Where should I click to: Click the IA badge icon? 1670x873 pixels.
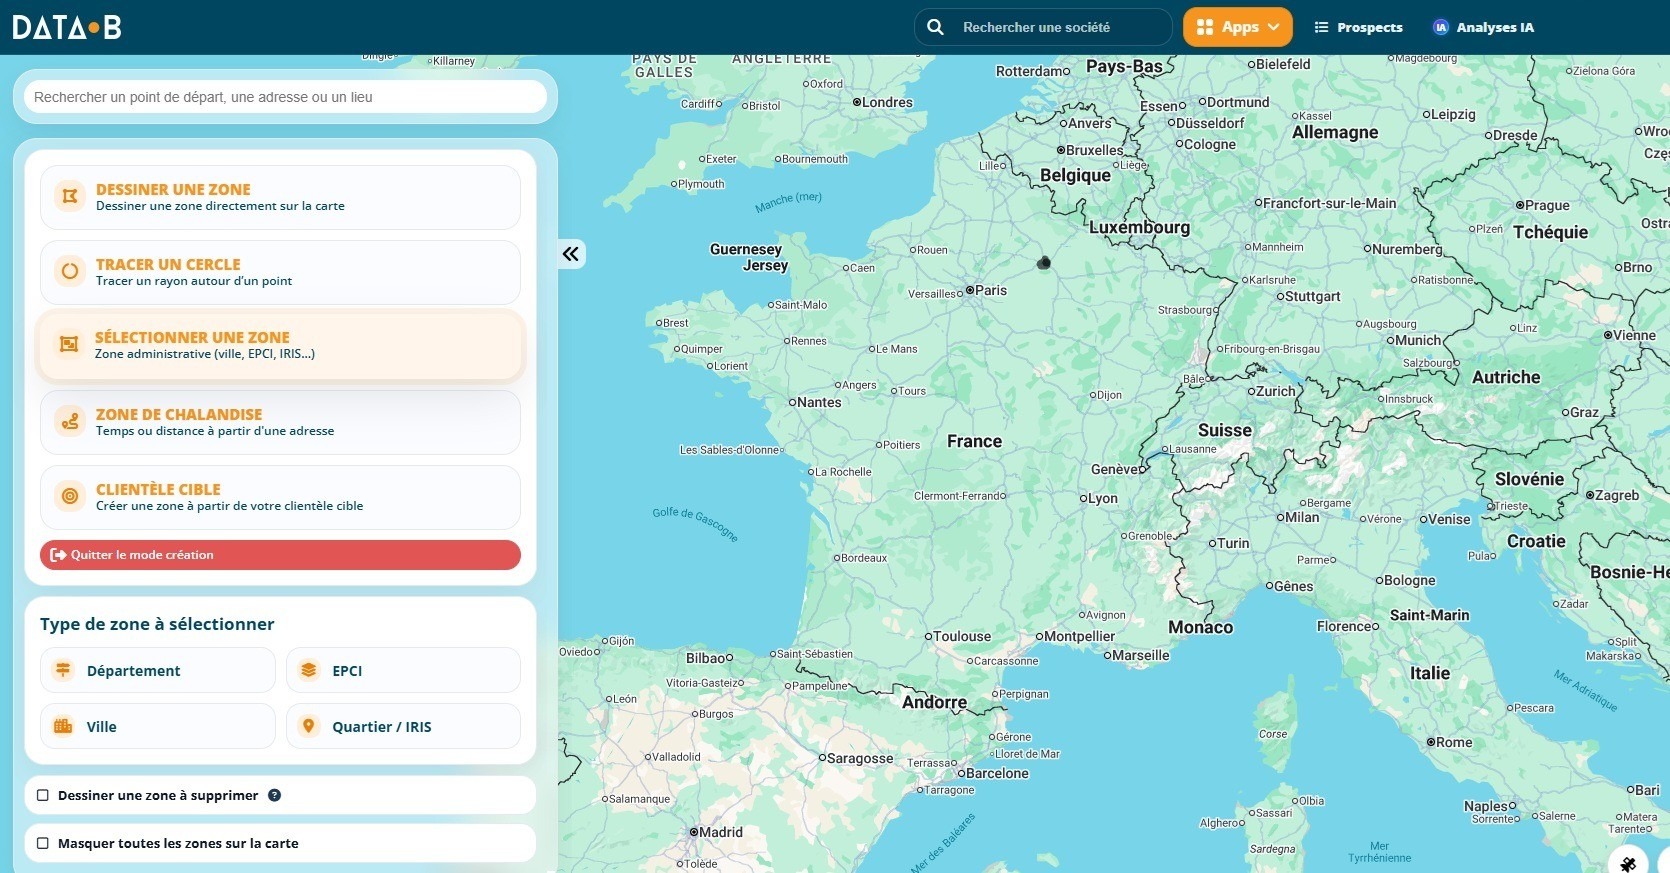coord(1441,27)
